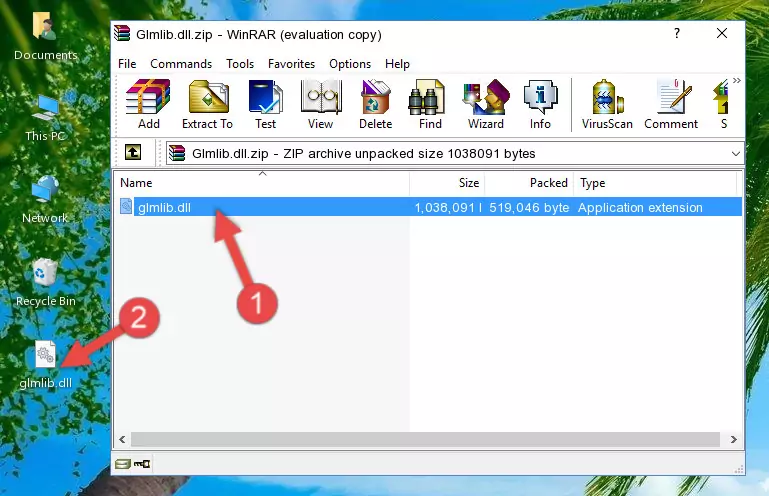Start VirusScan from toolbar
The width and height of the screenshot is (769, 496).
pos(607,104)
